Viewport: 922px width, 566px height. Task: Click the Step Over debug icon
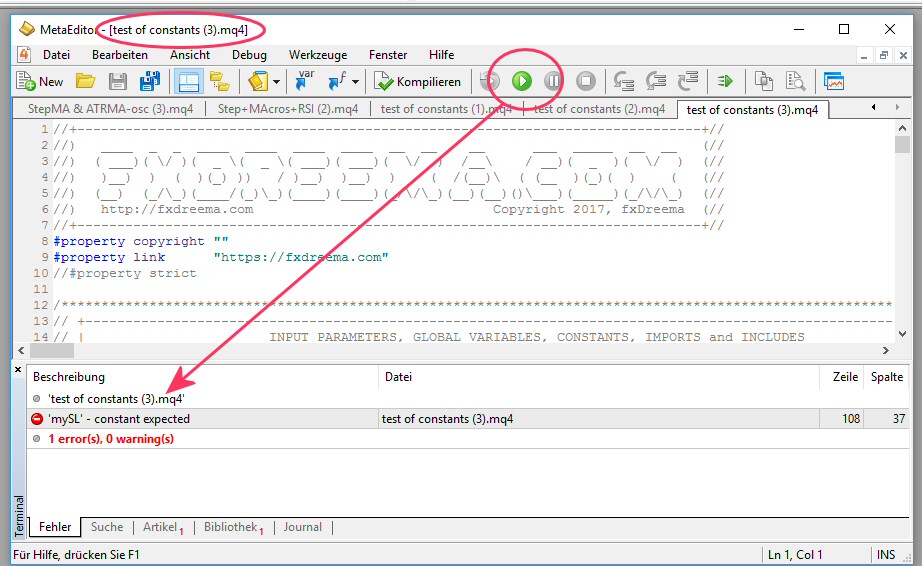[656, 81]
